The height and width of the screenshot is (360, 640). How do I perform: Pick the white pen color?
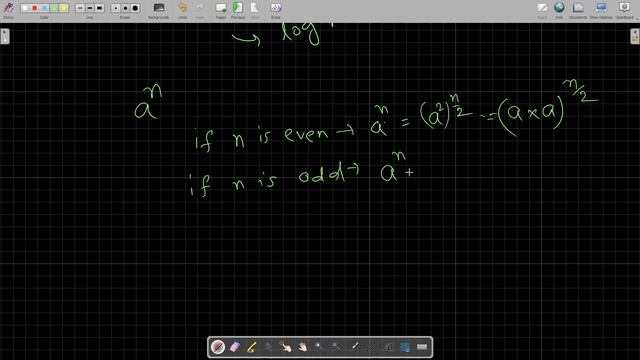click(x=25, y=8)
